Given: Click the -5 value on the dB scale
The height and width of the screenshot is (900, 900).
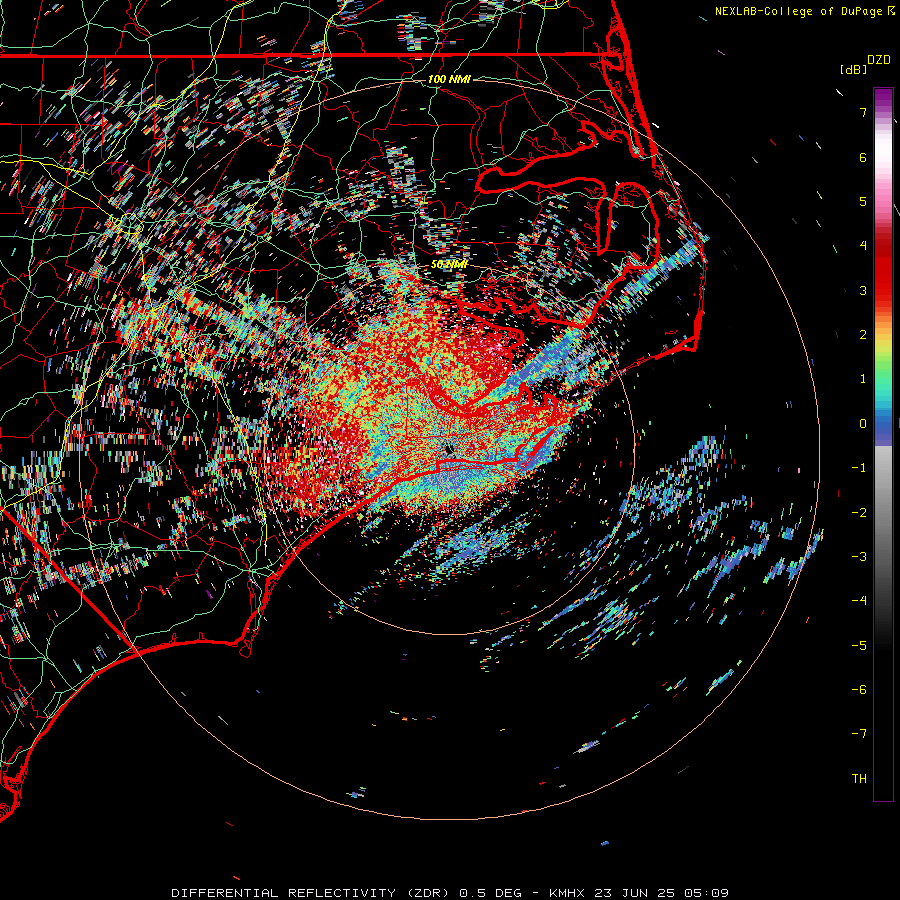Looking at the screenshot, I should point(860,646).
